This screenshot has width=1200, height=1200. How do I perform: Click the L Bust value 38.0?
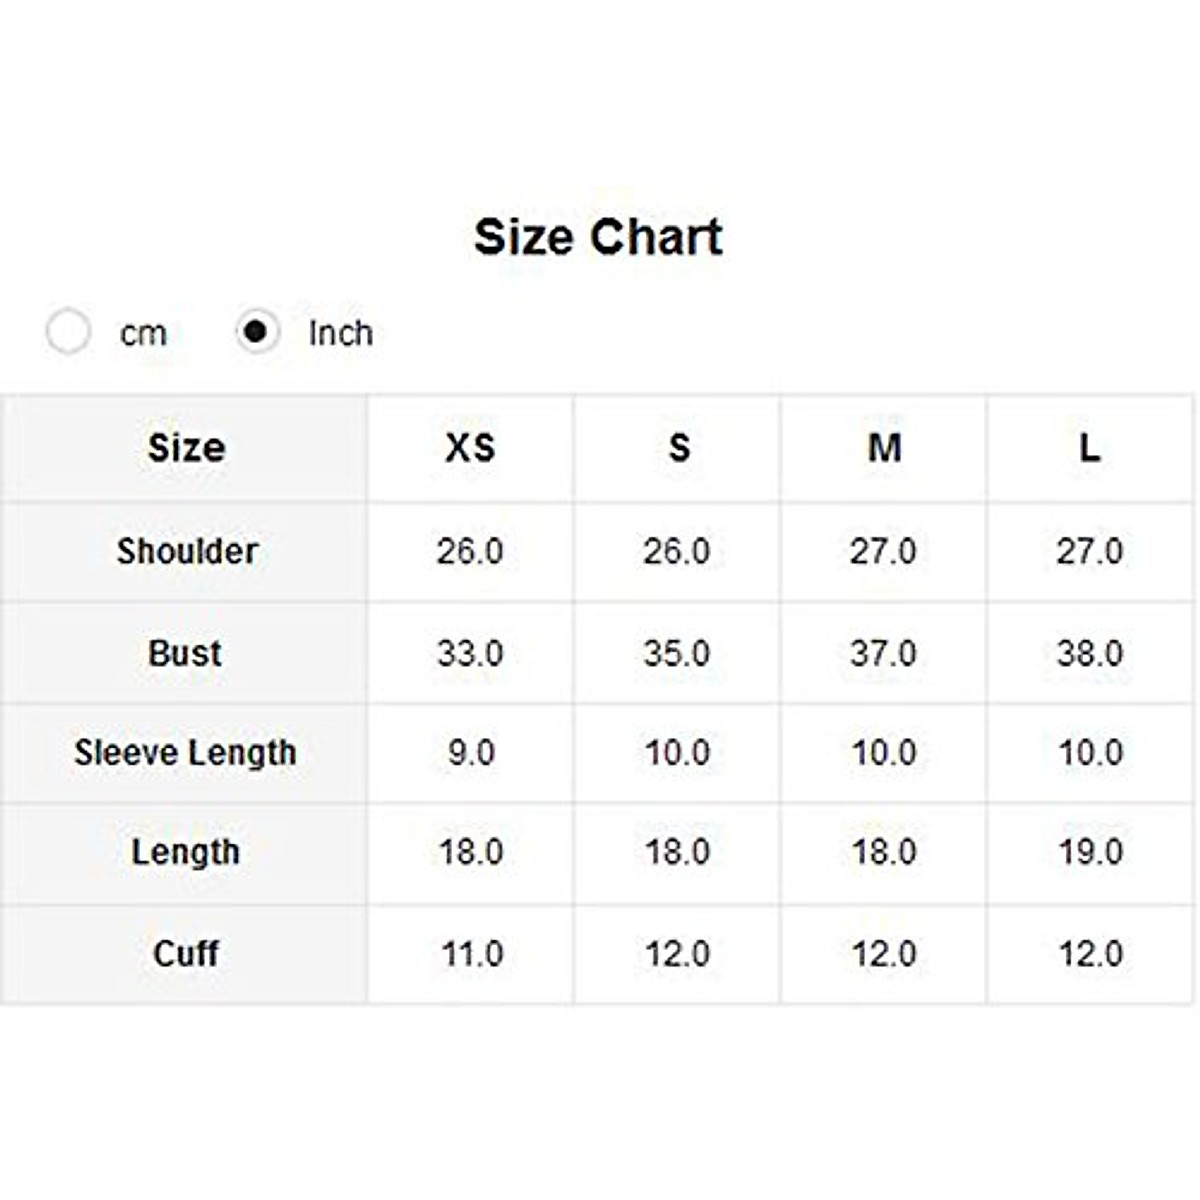(1090, 653)
